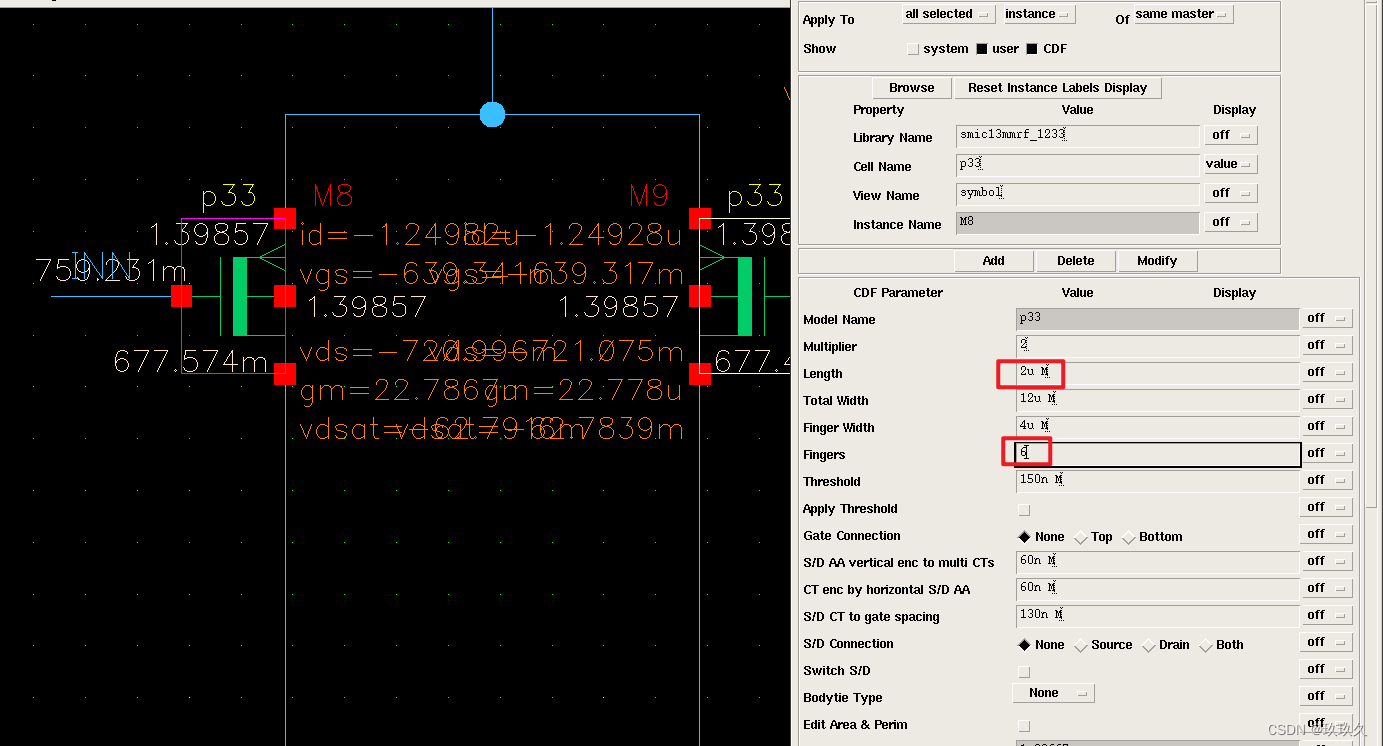This screenshot has height=746, width=1383.
Task: Open the 'same master' dropdown
Action: (x=1183, y=14)
